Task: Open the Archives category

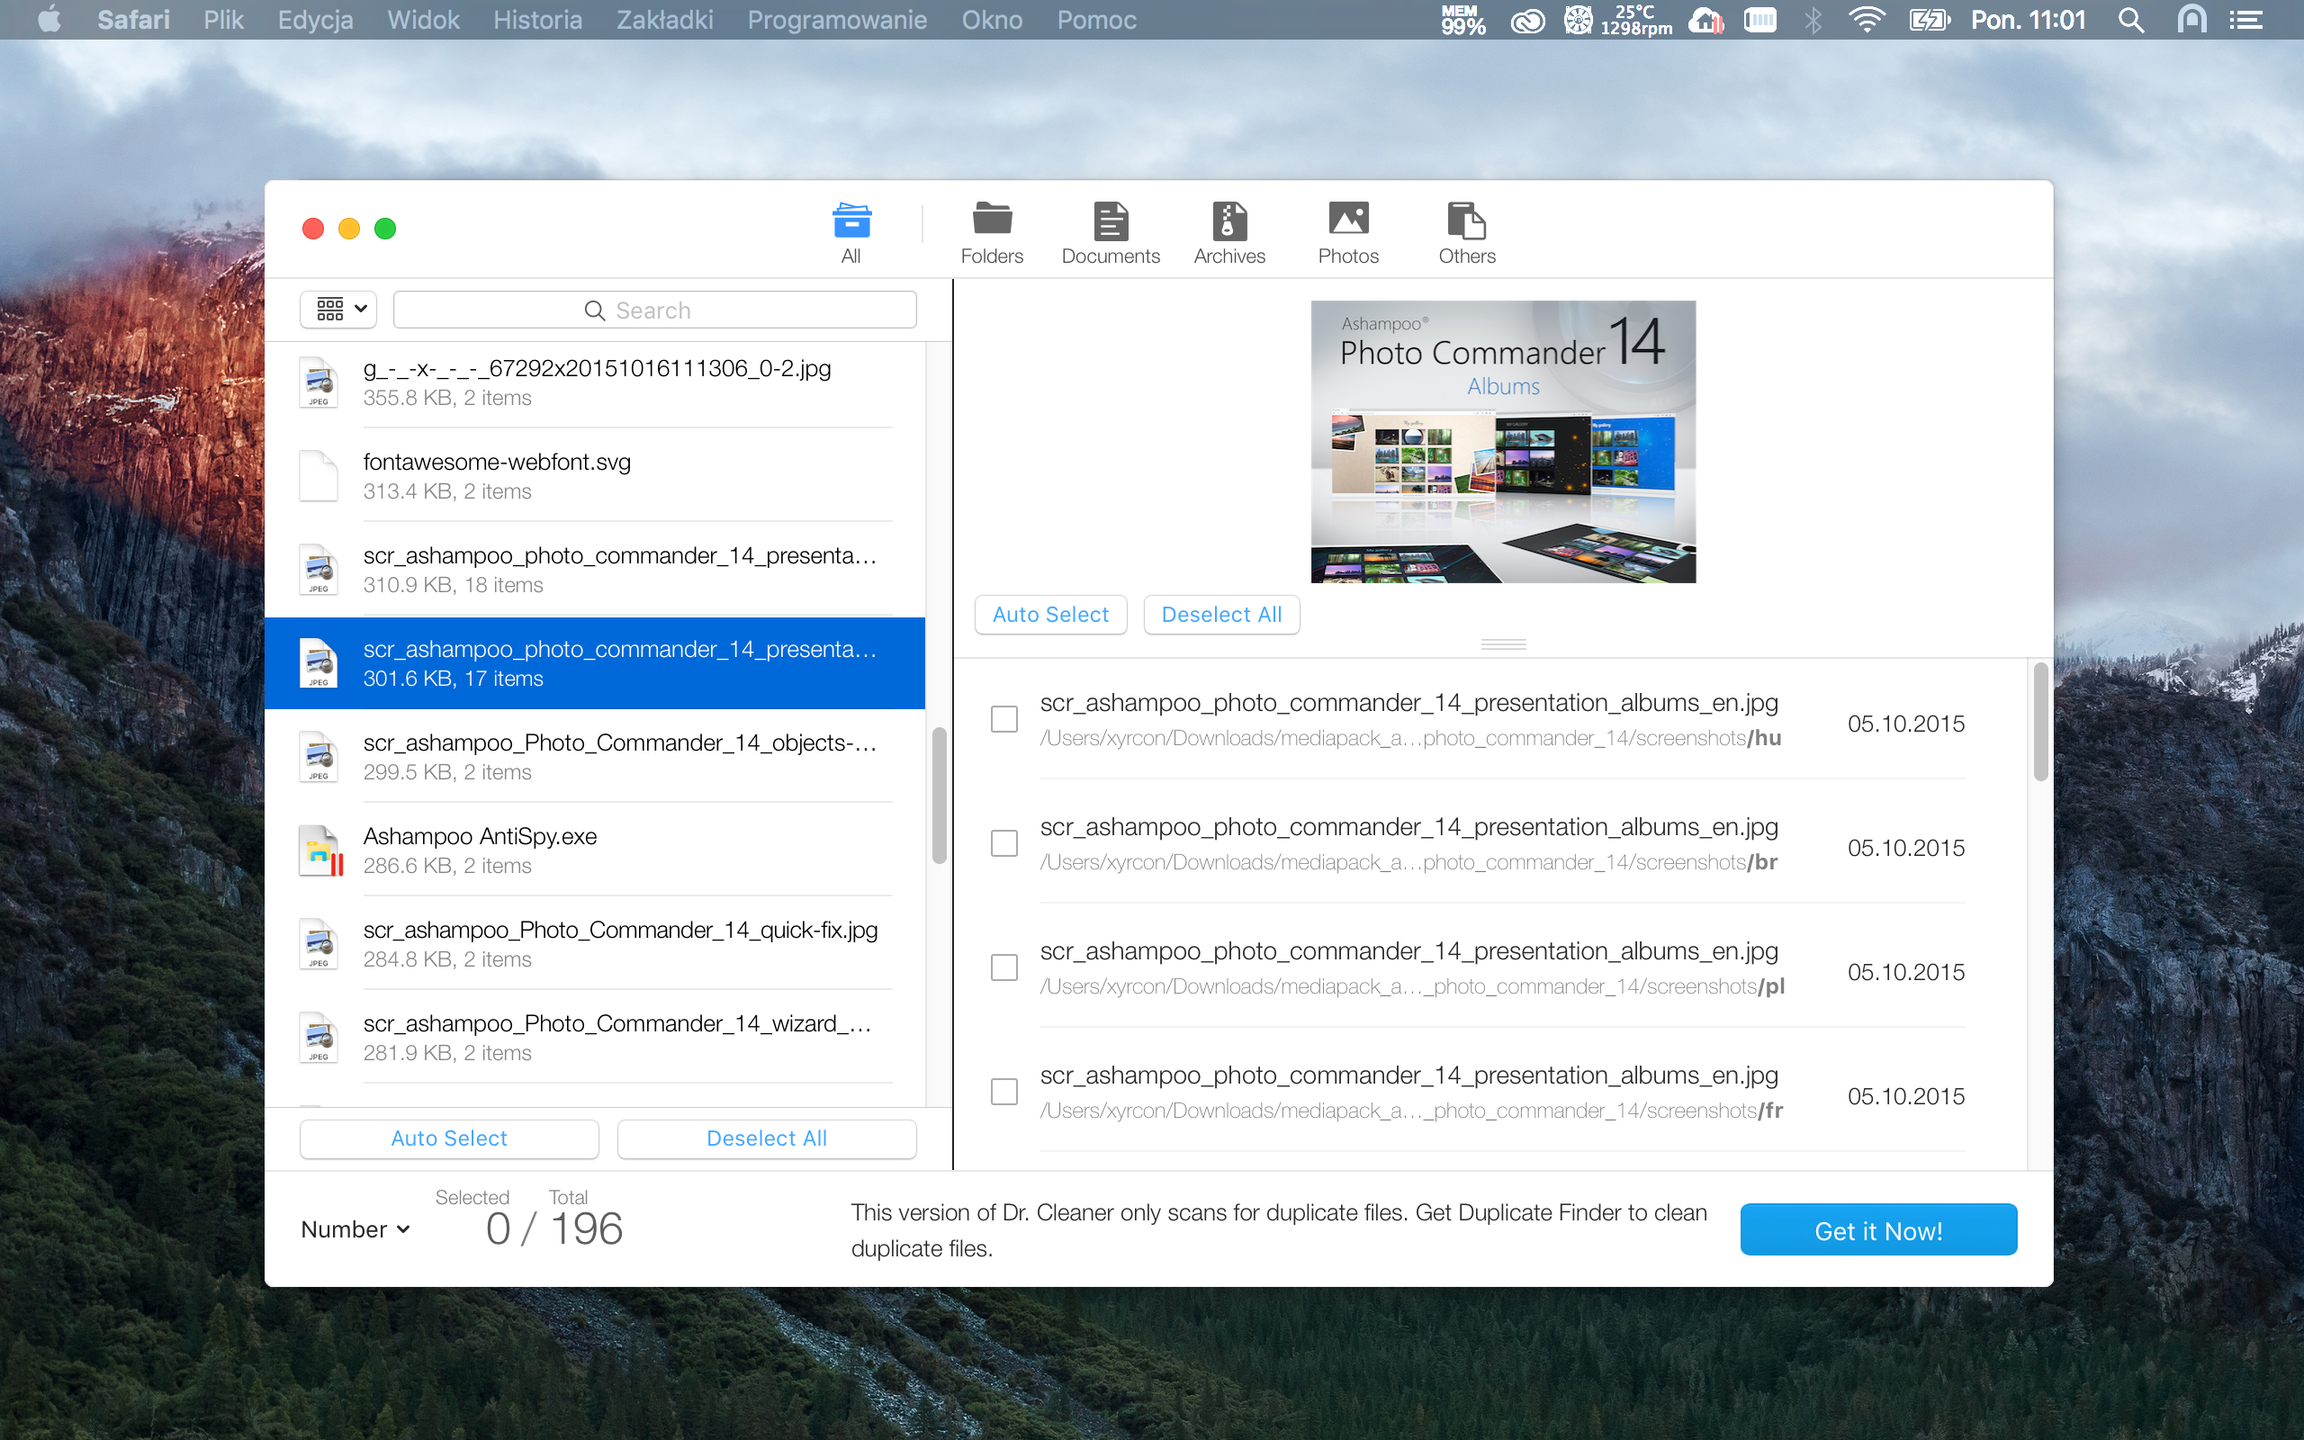Action: click(1229, 234)
